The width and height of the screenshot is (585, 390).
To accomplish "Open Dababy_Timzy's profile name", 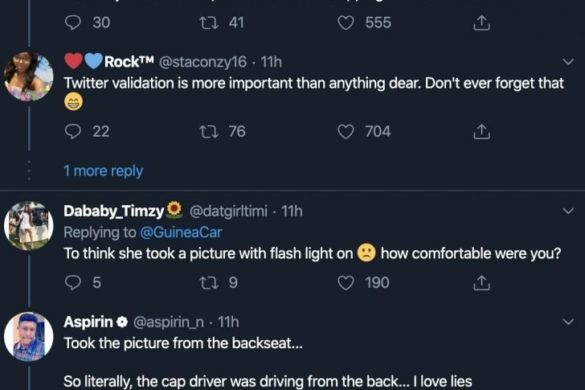I will click(114, 211).
